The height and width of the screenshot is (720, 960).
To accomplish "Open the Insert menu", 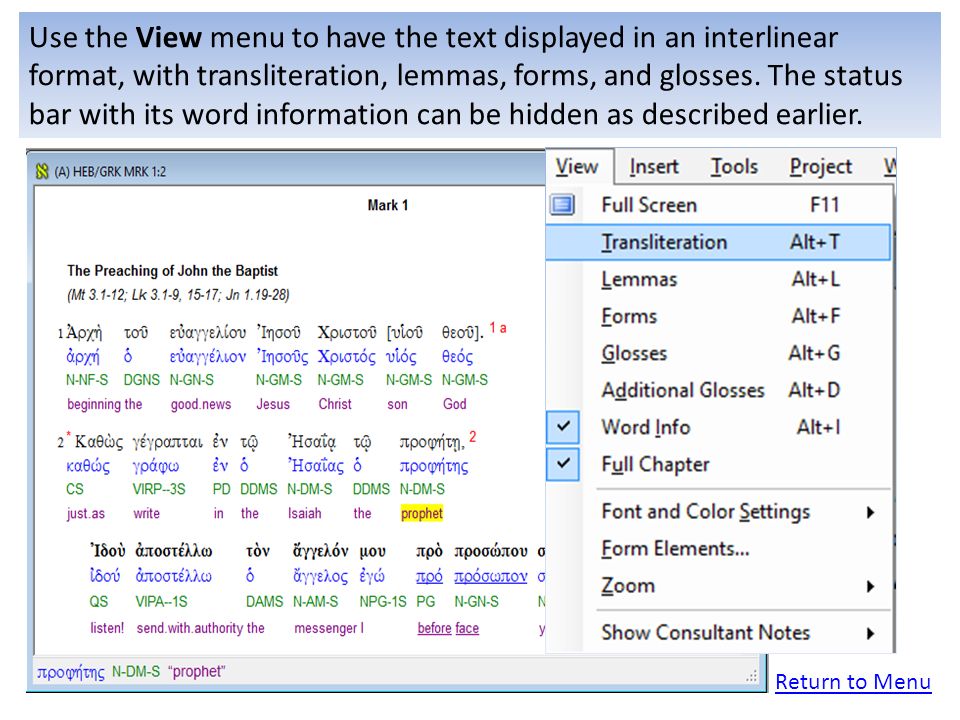I will pos(654,167).
